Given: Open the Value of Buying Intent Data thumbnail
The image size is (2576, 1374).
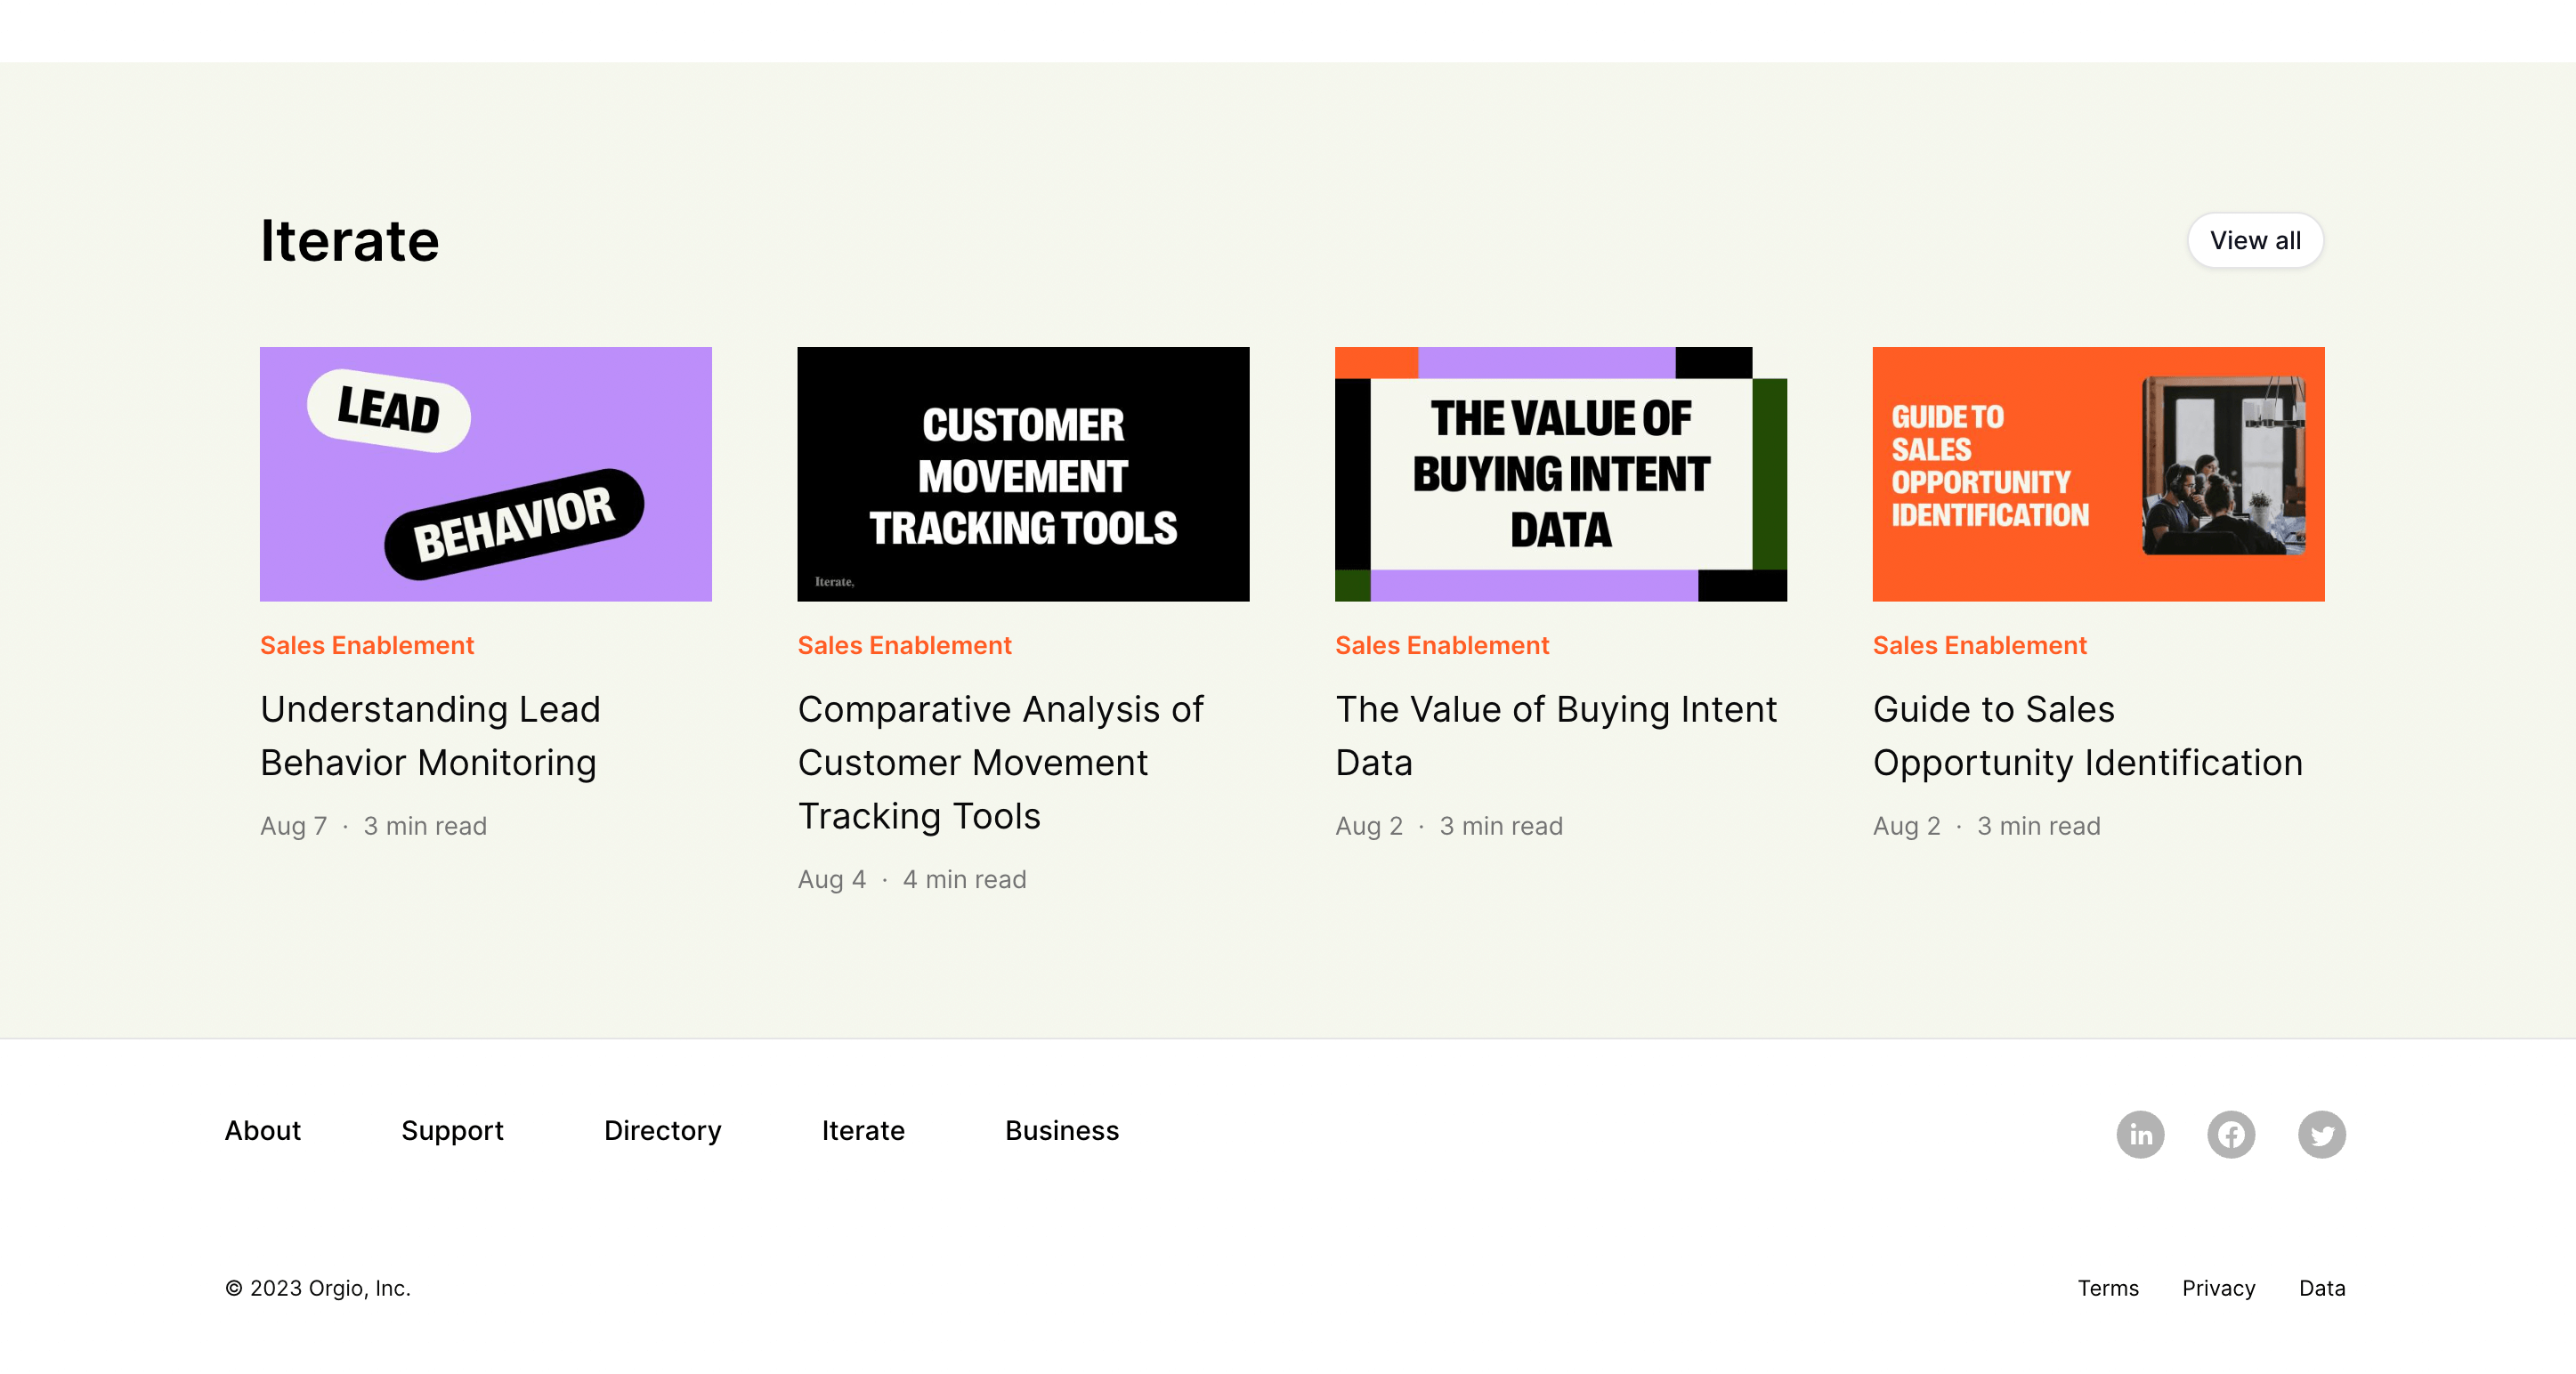Looking at the screenshot, I should (1560, 474).
